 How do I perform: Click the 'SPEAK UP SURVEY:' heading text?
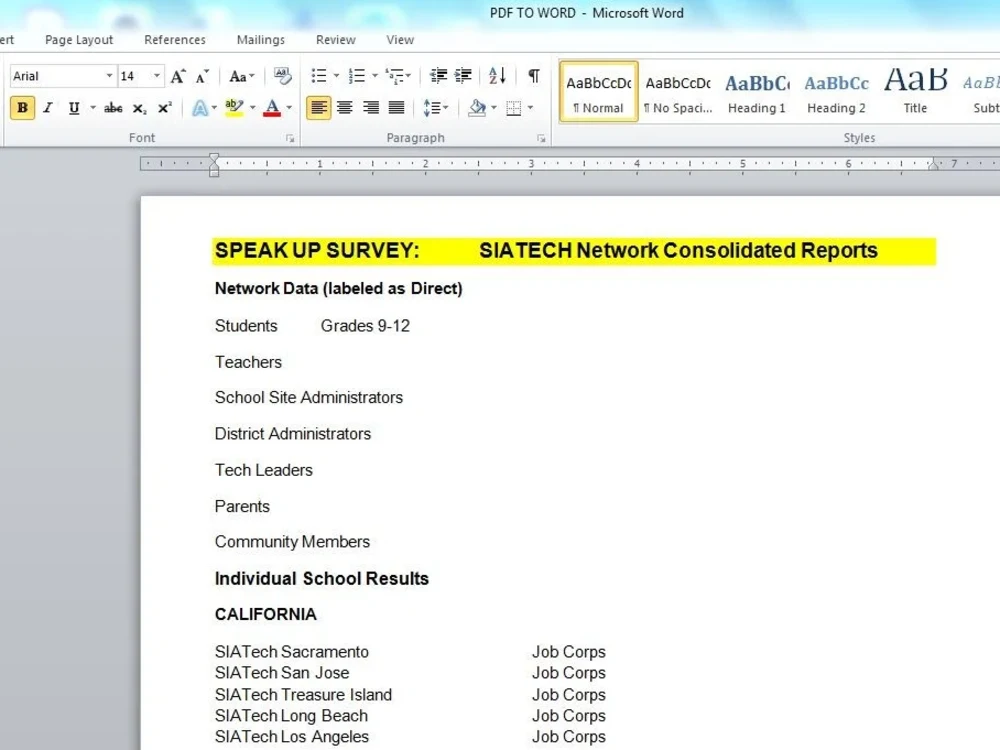click(x=317, y=251)
